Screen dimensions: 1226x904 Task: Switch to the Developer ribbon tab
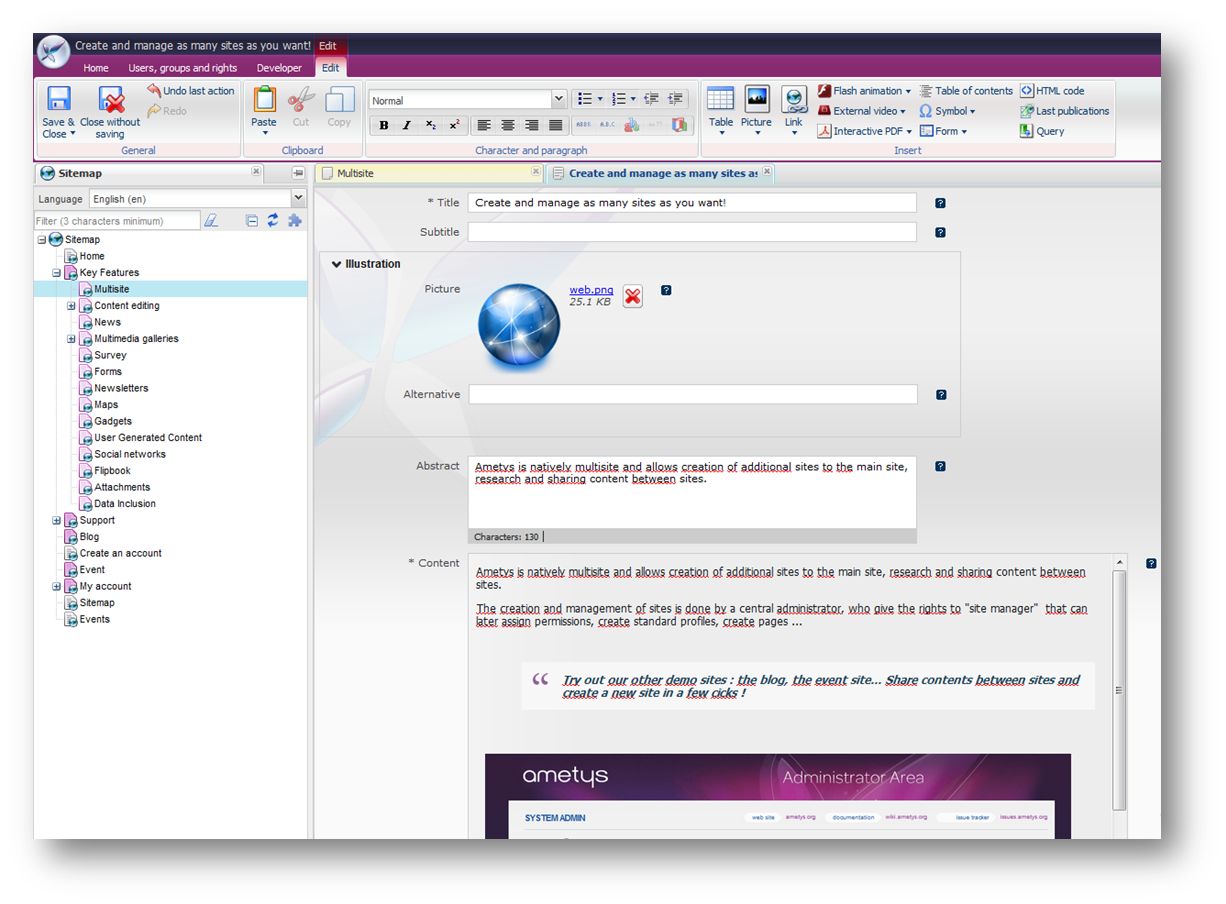[x=279, y=67]
